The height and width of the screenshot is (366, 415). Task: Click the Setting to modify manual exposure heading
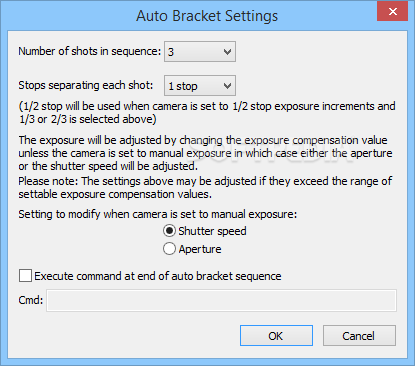tap(158, 214)
